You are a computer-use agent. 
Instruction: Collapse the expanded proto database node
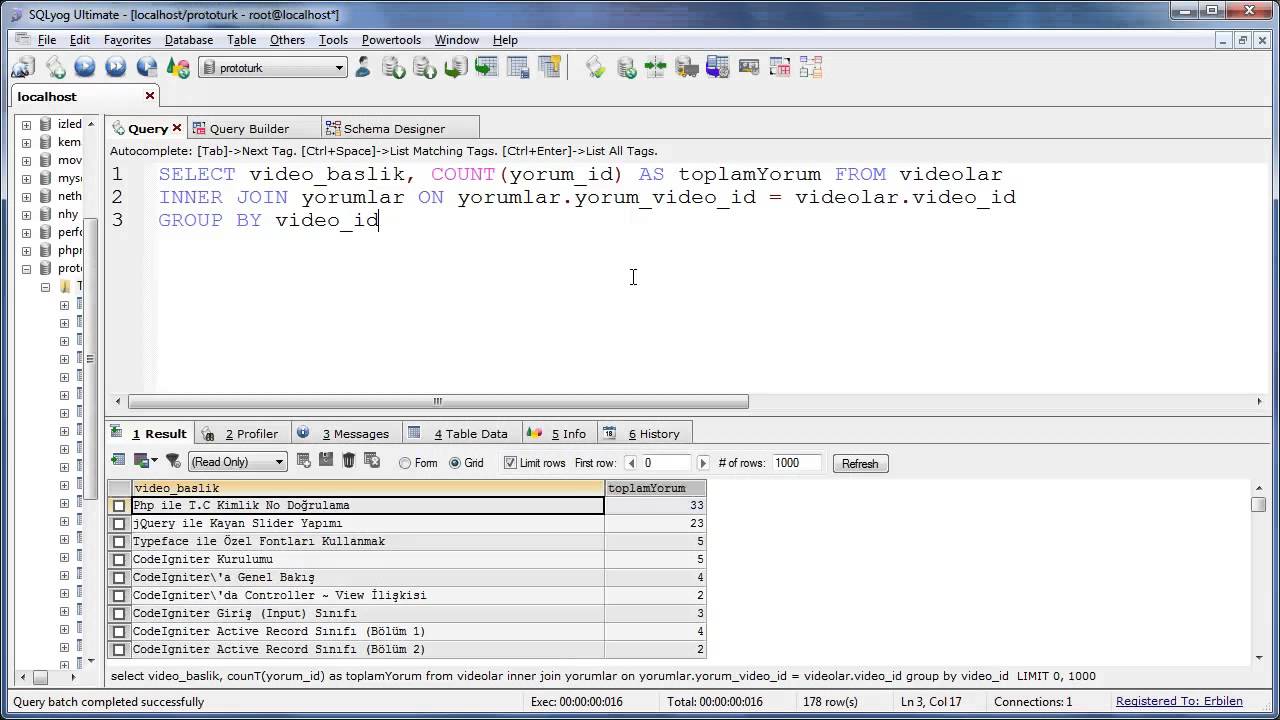click(27, 269)
